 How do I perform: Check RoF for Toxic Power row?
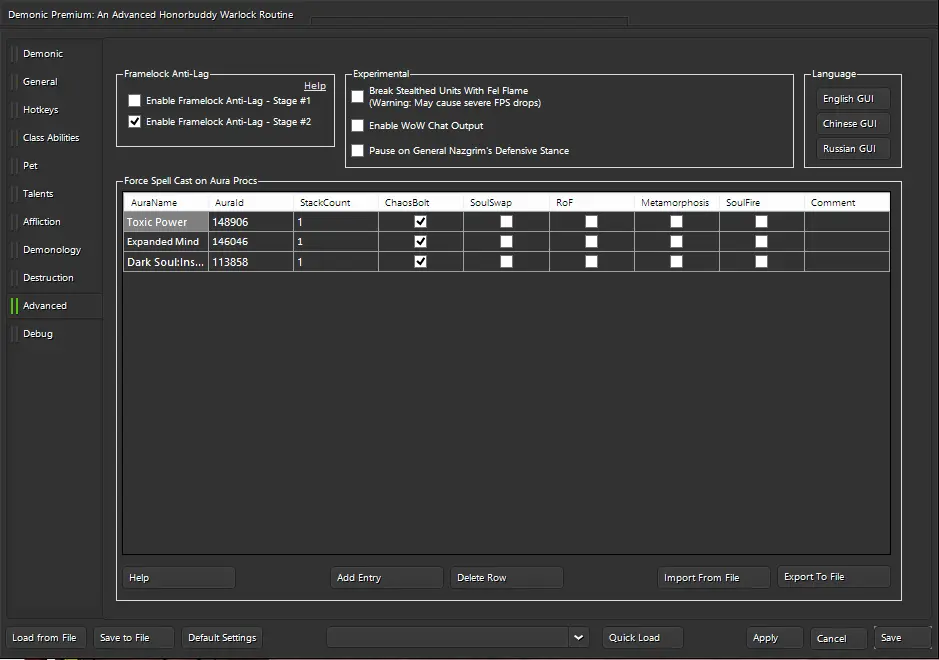coord(592,222)
